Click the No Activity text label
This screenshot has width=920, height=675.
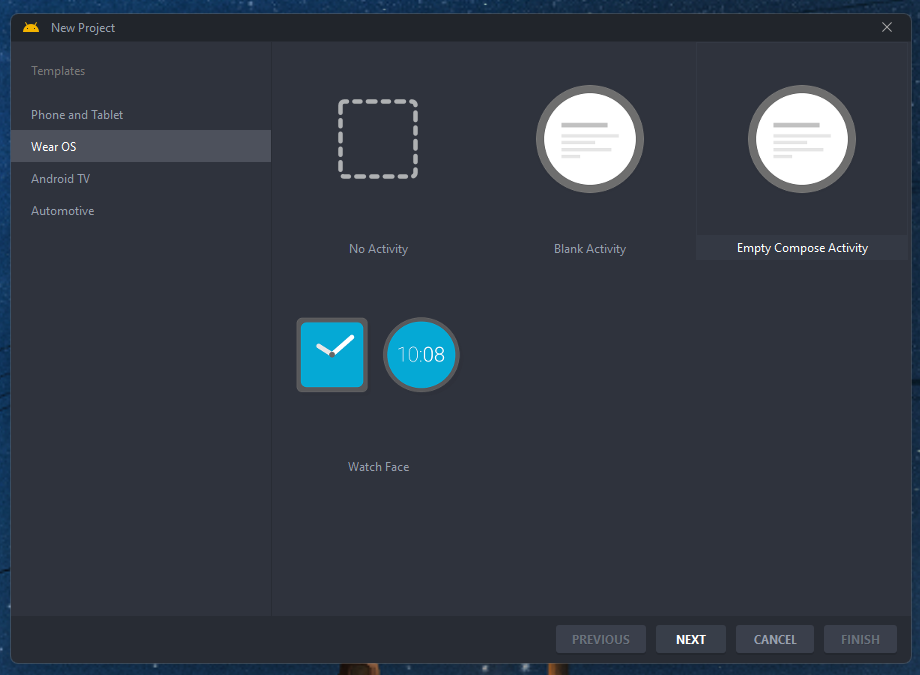tap(378, 249)
